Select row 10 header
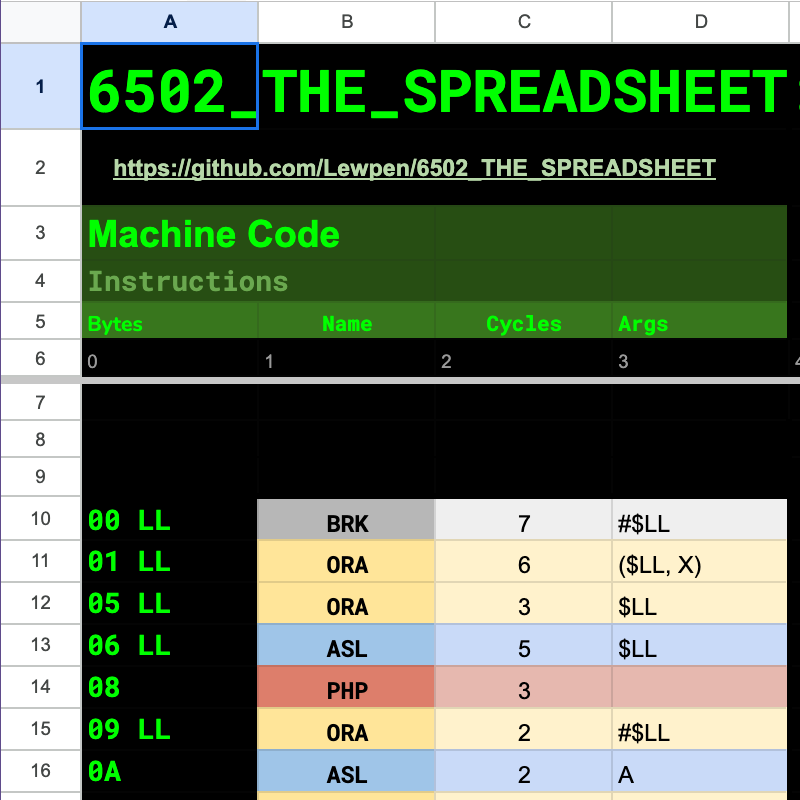800x800 pixels. pos(40,519)
